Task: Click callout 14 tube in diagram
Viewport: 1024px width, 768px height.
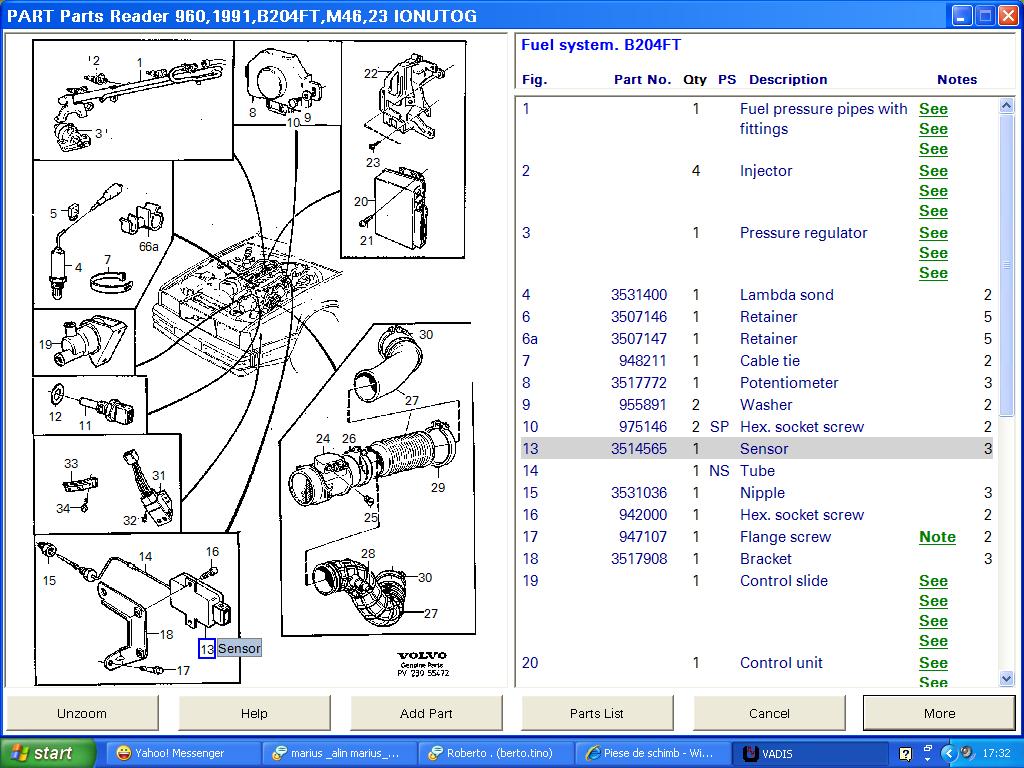Action: (x=145, y=556)
